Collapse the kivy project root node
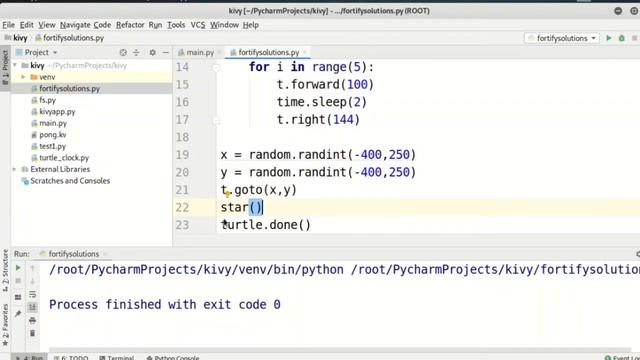This screenshot has width=640, height=360. pos(15,65)
